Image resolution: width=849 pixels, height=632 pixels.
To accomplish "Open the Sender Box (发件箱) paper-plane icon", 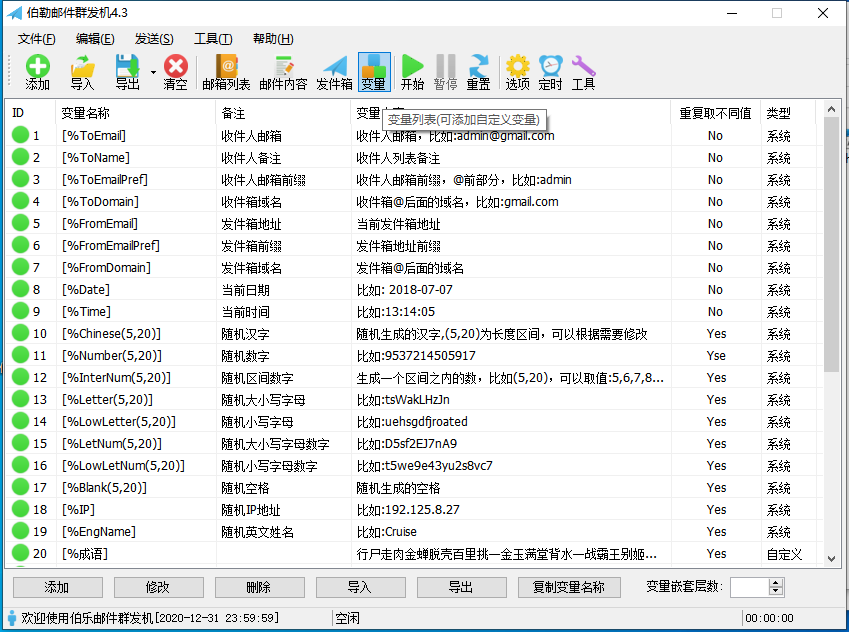I will (334, 72).
